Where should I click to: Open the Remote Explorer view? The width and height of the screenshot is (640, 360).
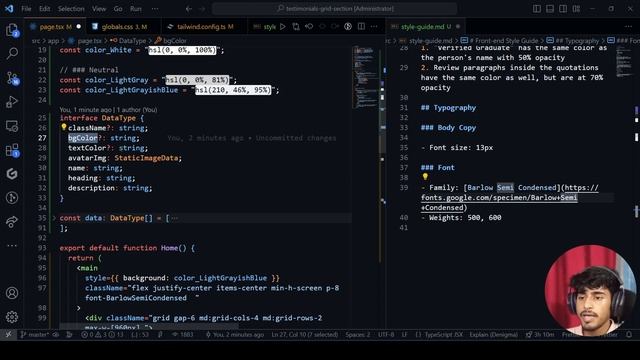click(12, 126)
